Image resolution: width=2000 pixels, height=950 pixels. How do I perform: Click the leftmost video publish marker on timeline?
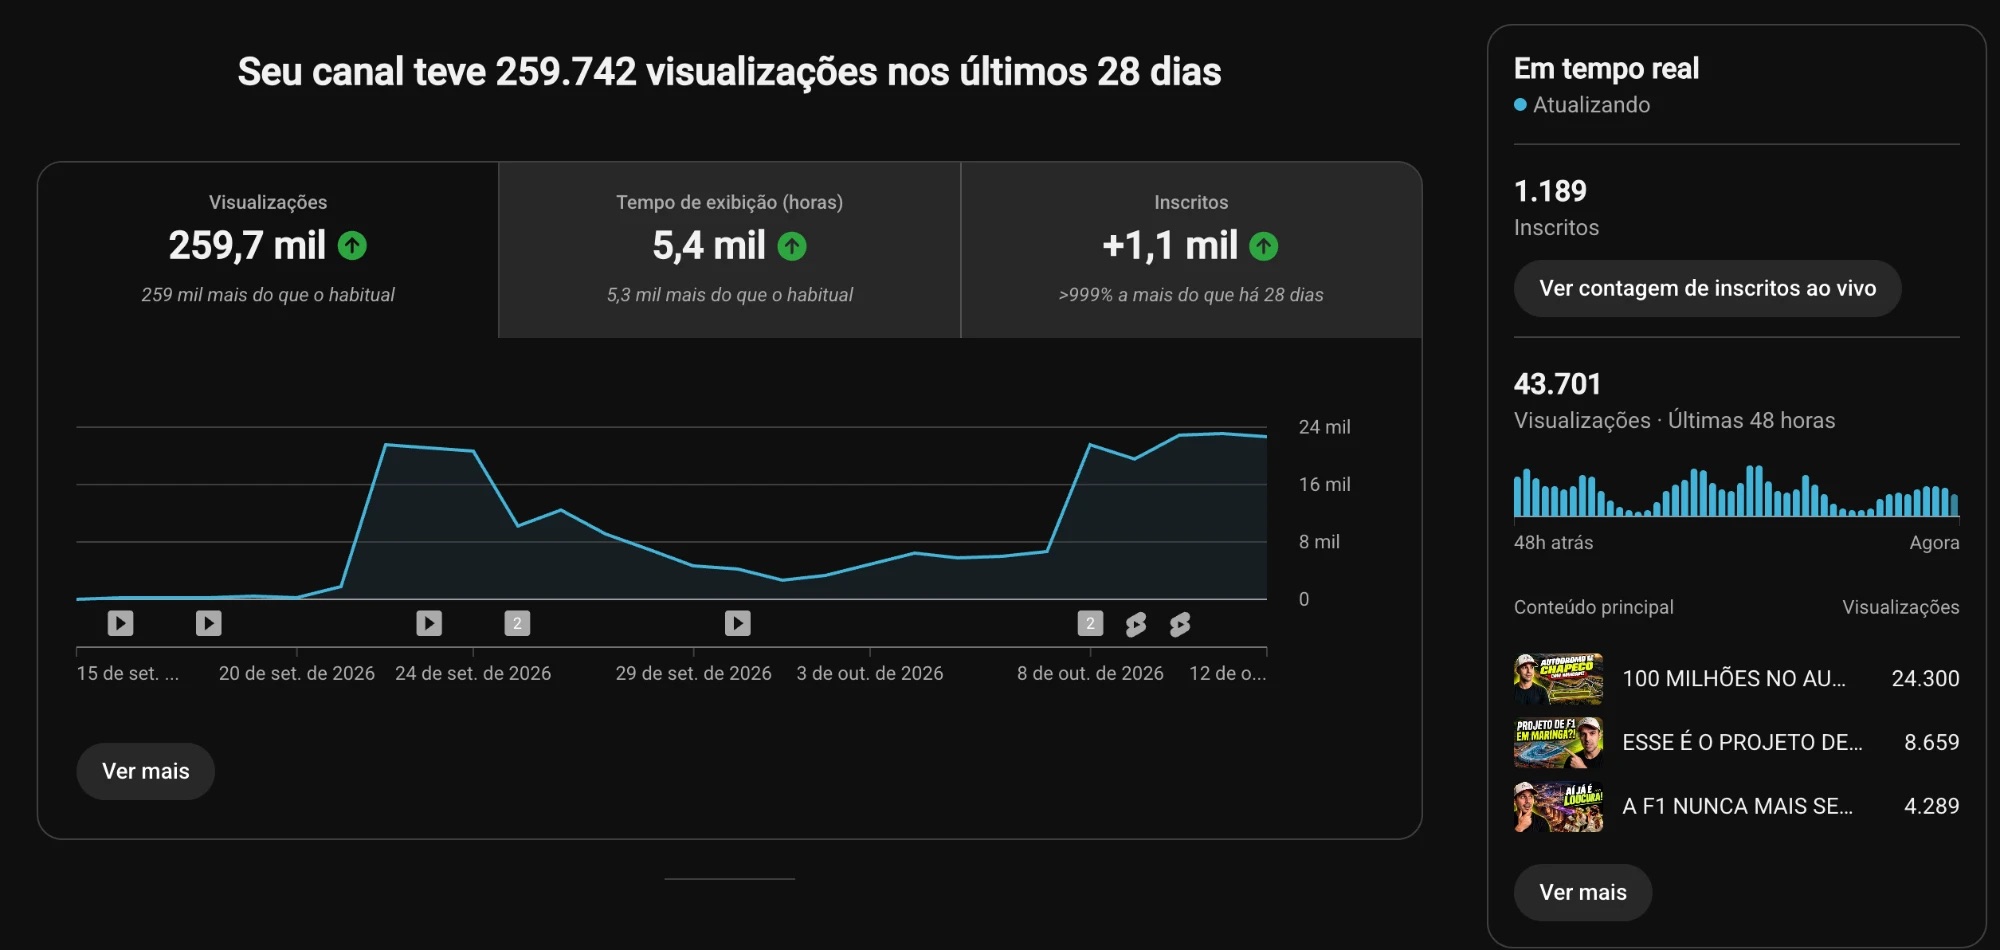pos(120,623)
